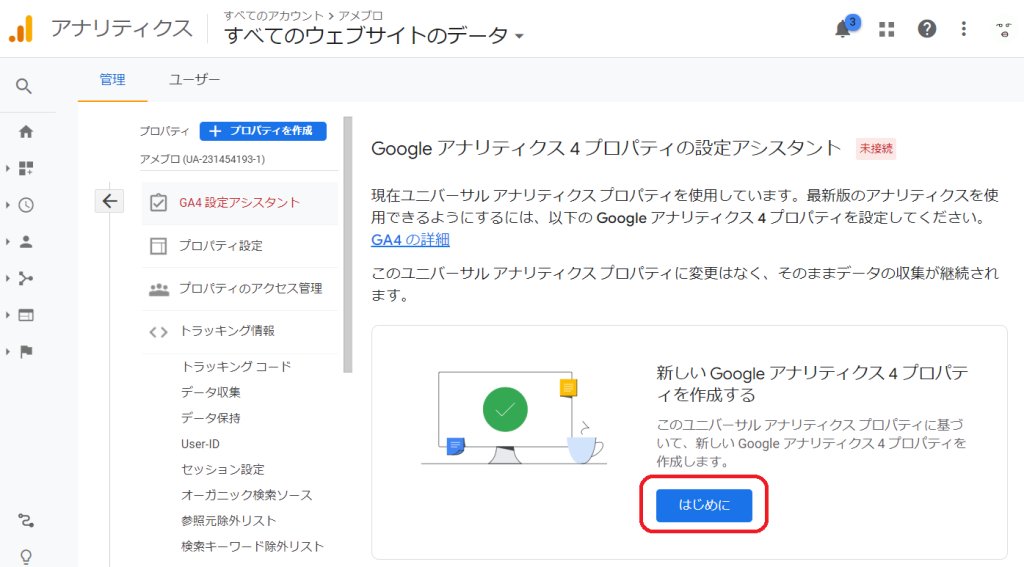This screenshot has height=567, width=1024.
Task: Open the GA4 の詳細 link
Action: point(410,239)
